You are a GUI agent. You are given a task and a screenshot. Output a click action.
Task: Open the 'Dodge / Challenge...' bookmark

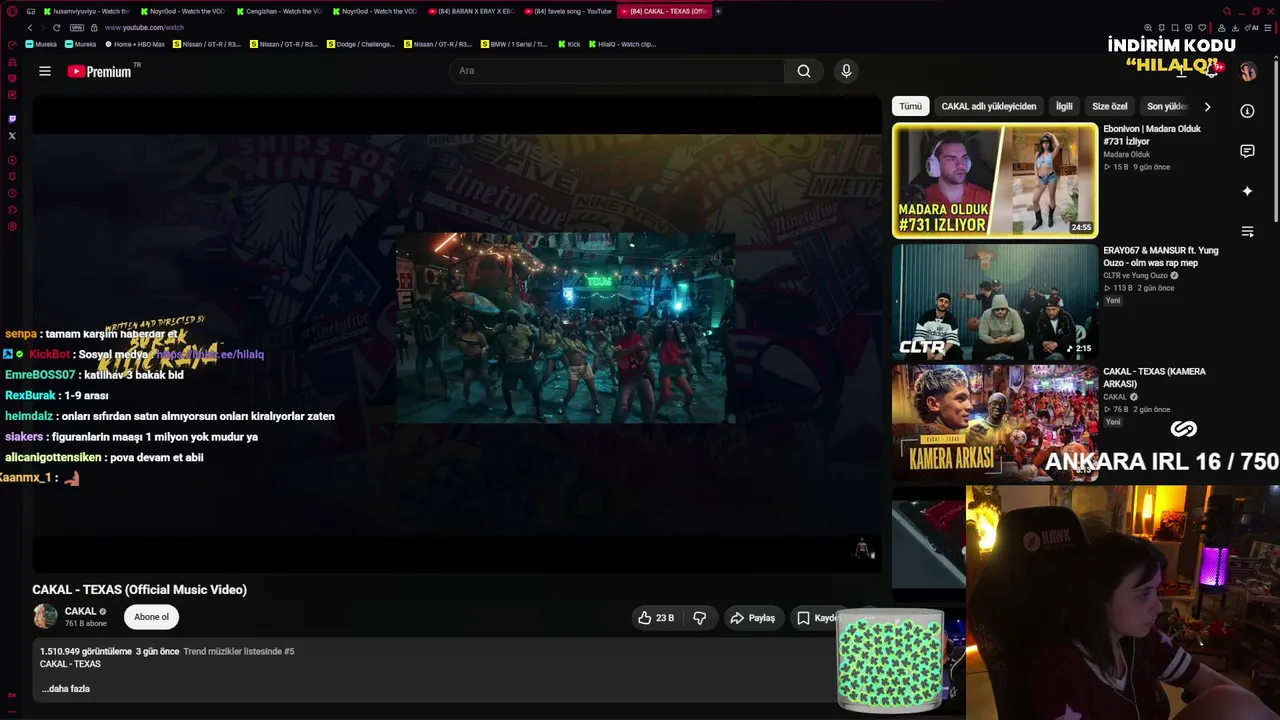coord(363,44)
